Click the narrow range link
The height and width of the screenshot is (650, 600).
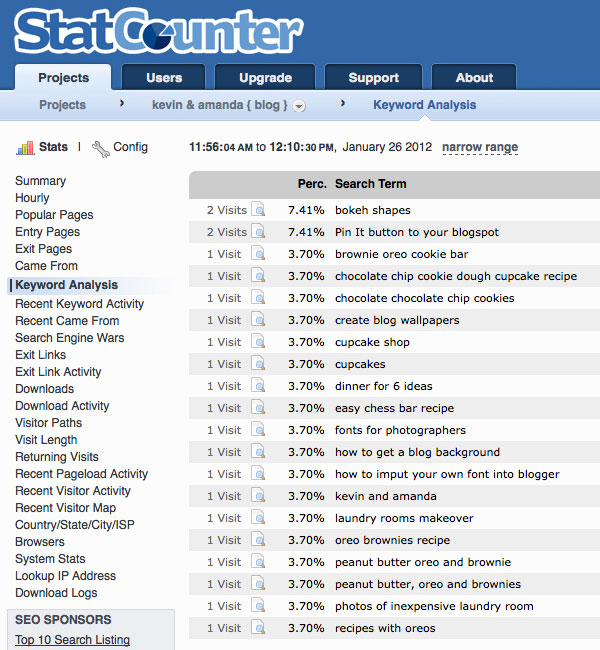[480, 147]
